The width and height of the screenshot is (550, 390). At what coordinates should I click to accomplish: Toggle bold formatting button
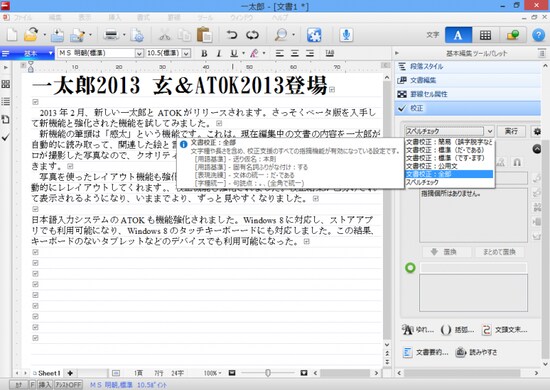point(204,53)
